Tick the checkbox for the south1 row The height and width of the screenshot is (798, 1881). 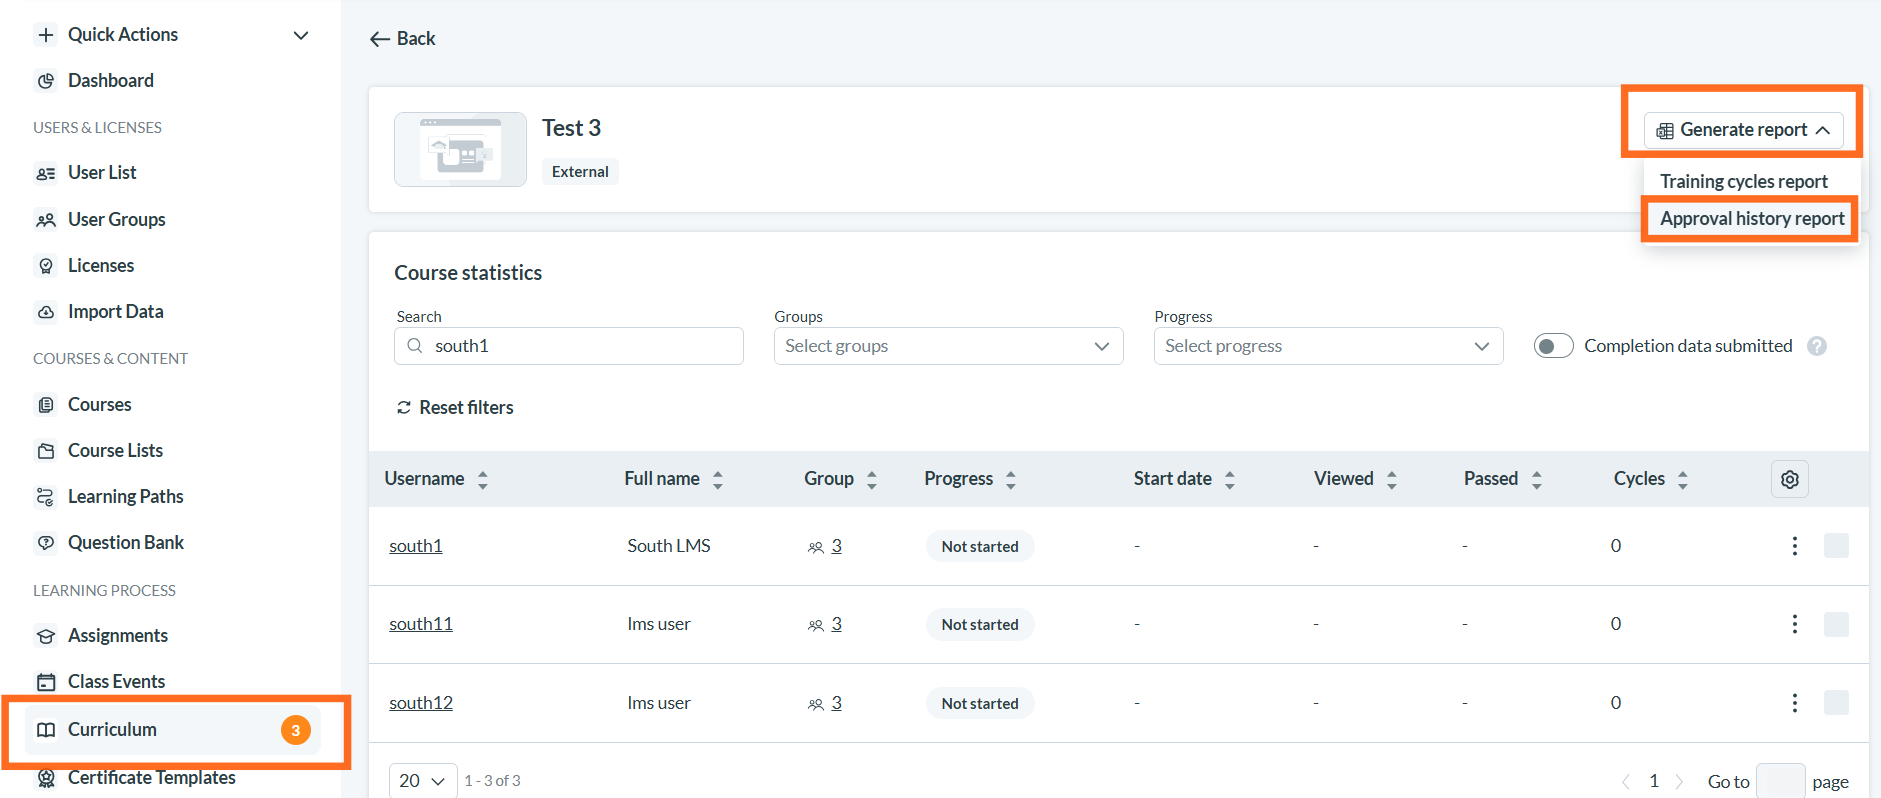1836,546
